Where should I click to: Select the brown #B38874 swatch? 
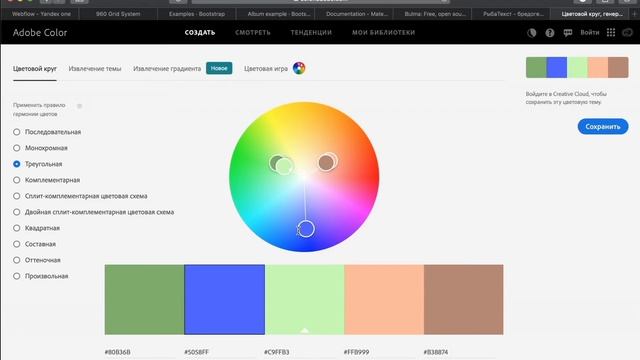pyautogui.click(x=464, y=300)
